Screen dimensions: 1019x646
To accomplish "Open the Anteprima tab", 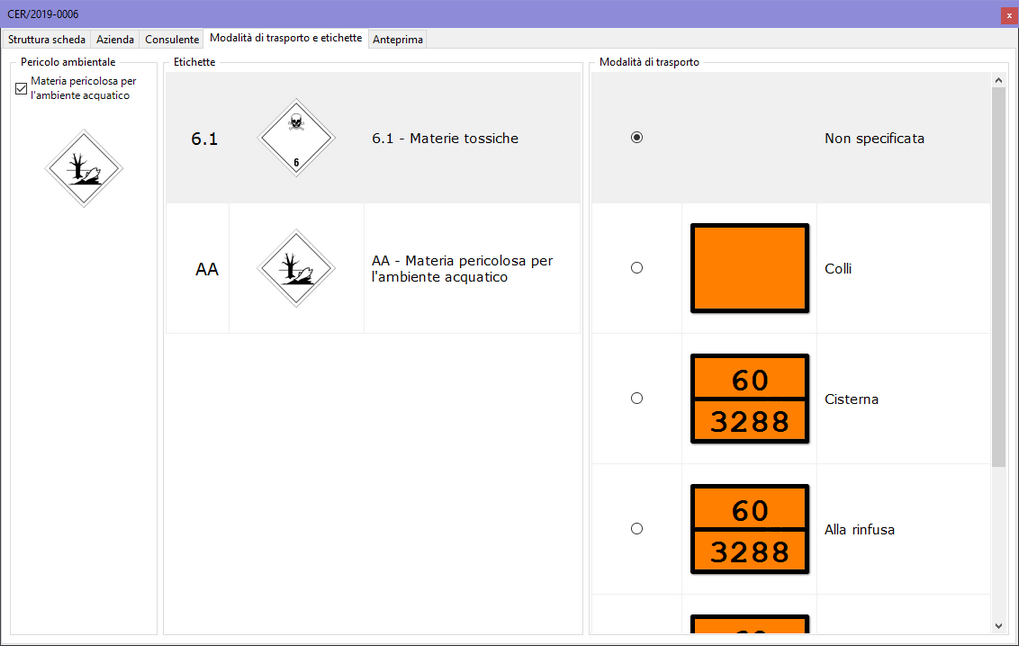I will 398,40.
